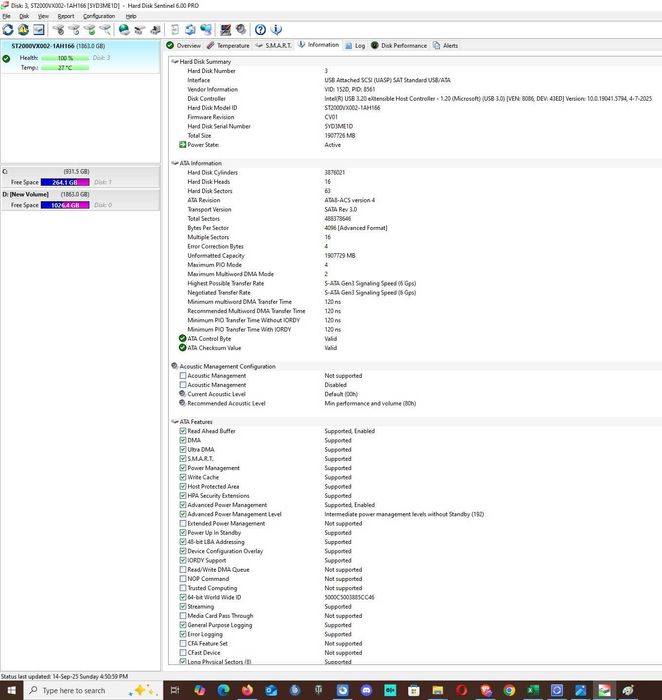Toggle the Trusted Computing checkbox
This screenshot has height=700, width=662.
click(x=183, y=588)
